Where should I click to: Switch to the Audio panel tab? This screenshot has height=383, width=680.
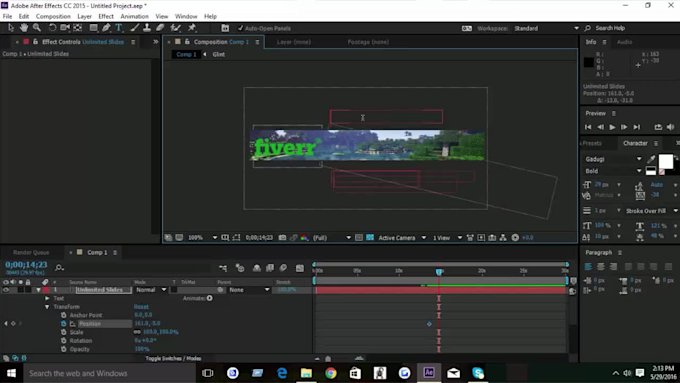tap(624, 42)
